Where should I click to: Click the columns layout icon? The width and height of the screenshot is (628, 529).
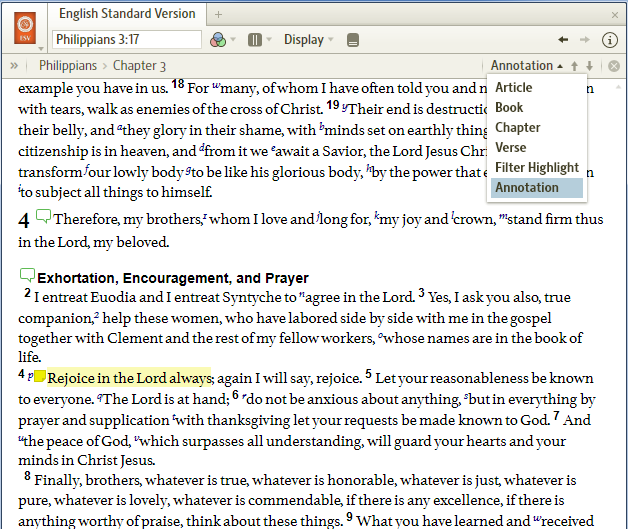(255, 40)
